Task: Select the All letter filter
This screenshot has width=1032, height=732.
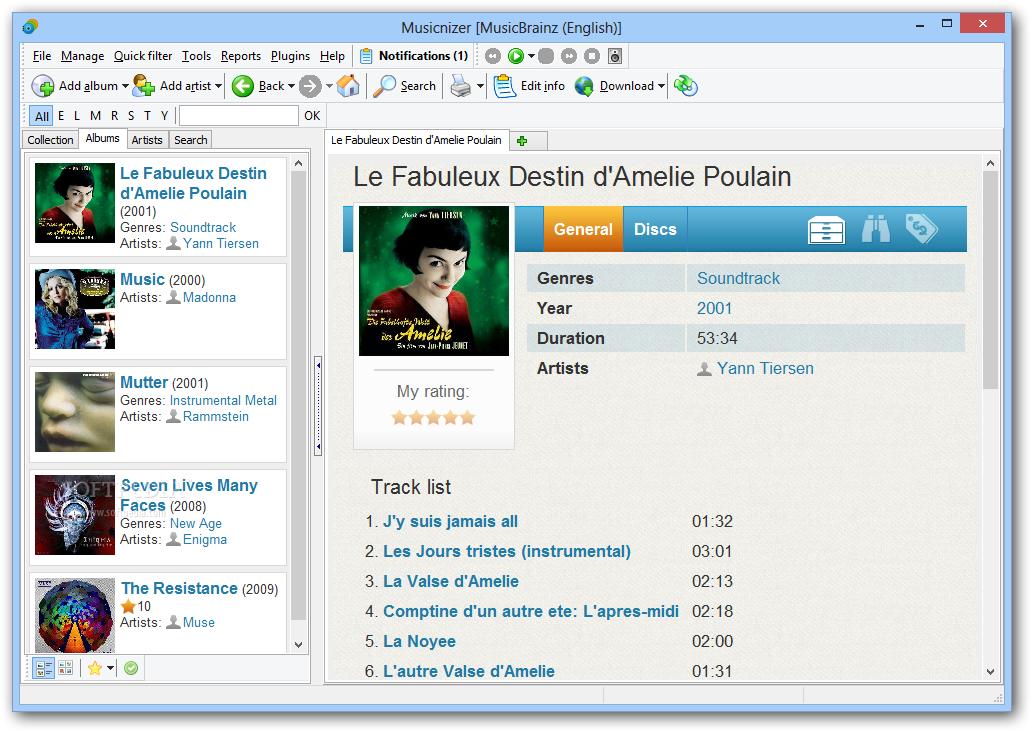Action: click(x=41, y=116)
